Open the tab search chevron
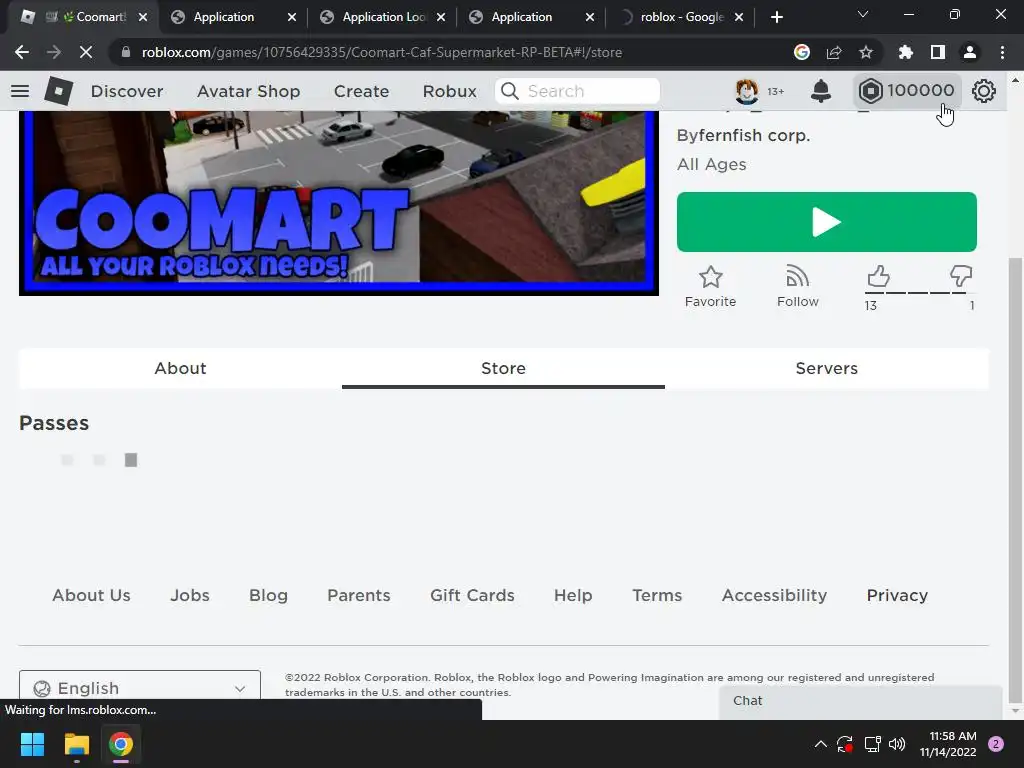Viewport: 1024px width, 768px height. tap(863, 14)
